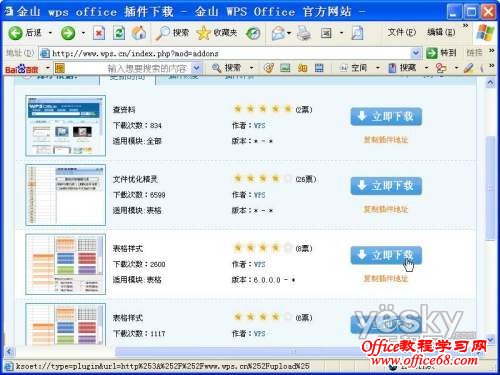Click the Edit page icon
The width and height of the screenshot is (500, 375).
pos(326,33)
